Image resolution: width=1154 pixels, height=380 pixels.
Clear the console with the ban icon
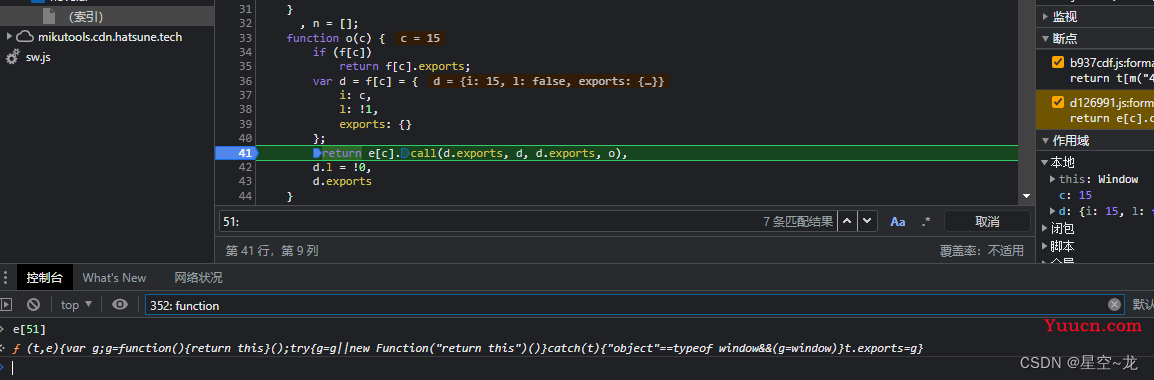34,304
